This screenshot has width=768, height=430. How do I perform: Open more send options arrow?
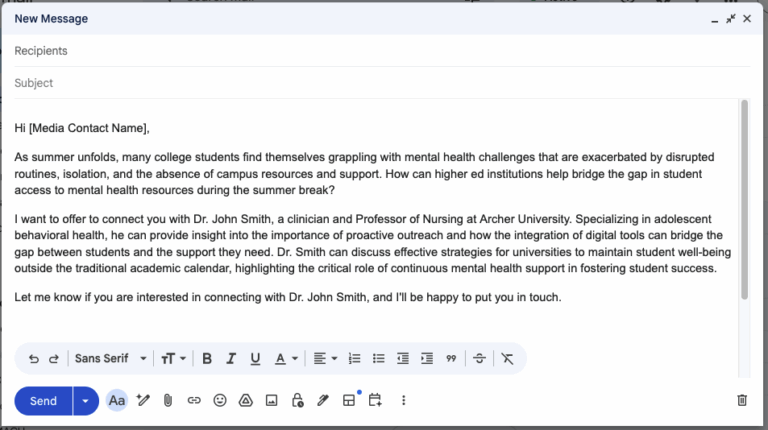[86, 401]
